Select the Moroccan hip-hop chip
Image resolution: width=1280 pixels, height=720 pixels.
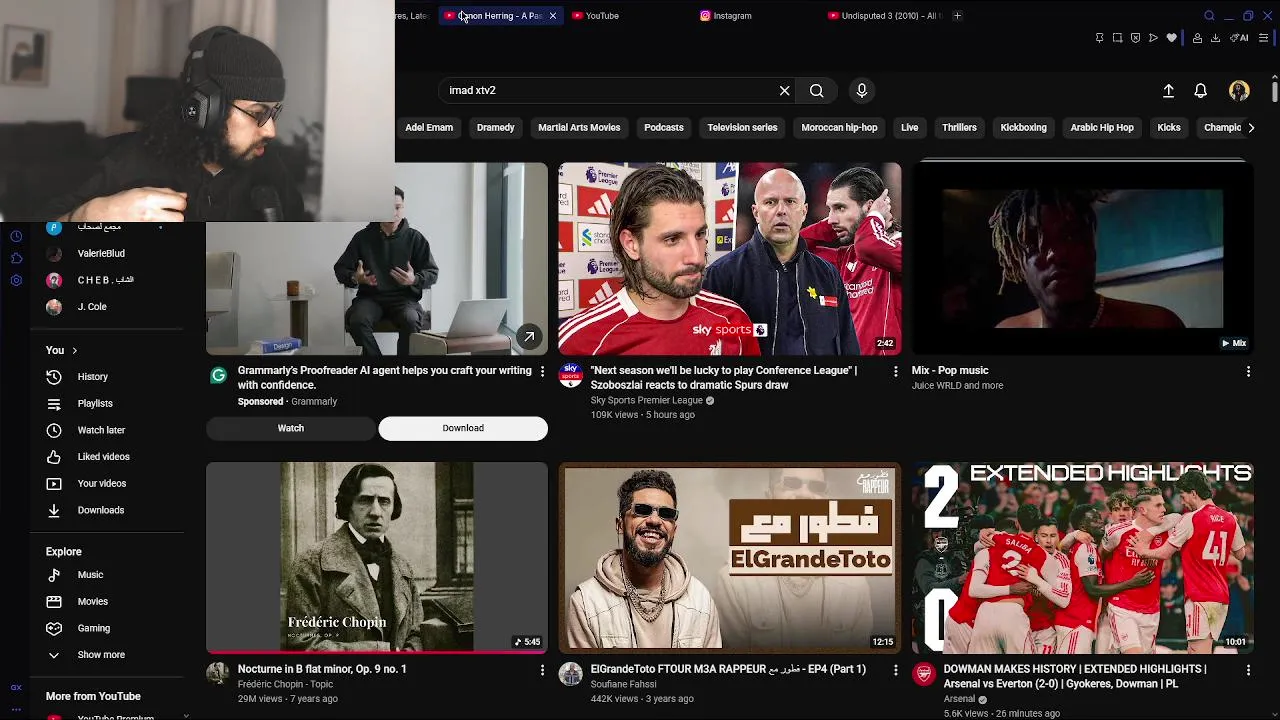(839, 128)
